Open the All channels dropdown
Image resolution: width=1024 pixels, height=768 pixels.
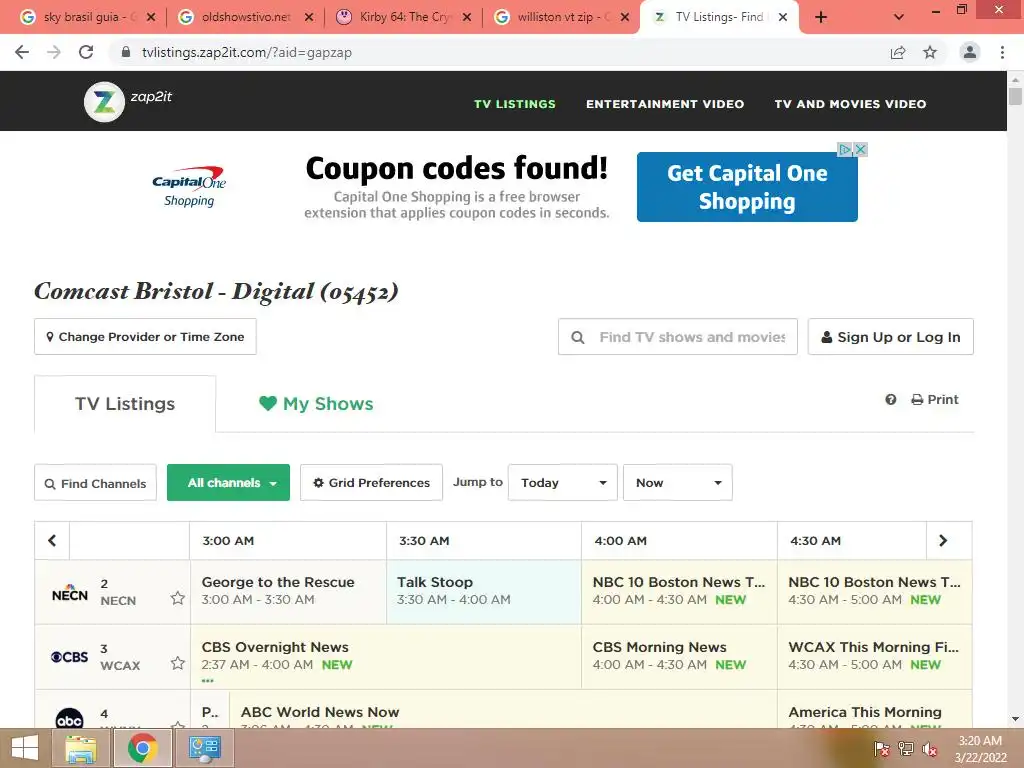pyautogui.click(x=229, y=483)
